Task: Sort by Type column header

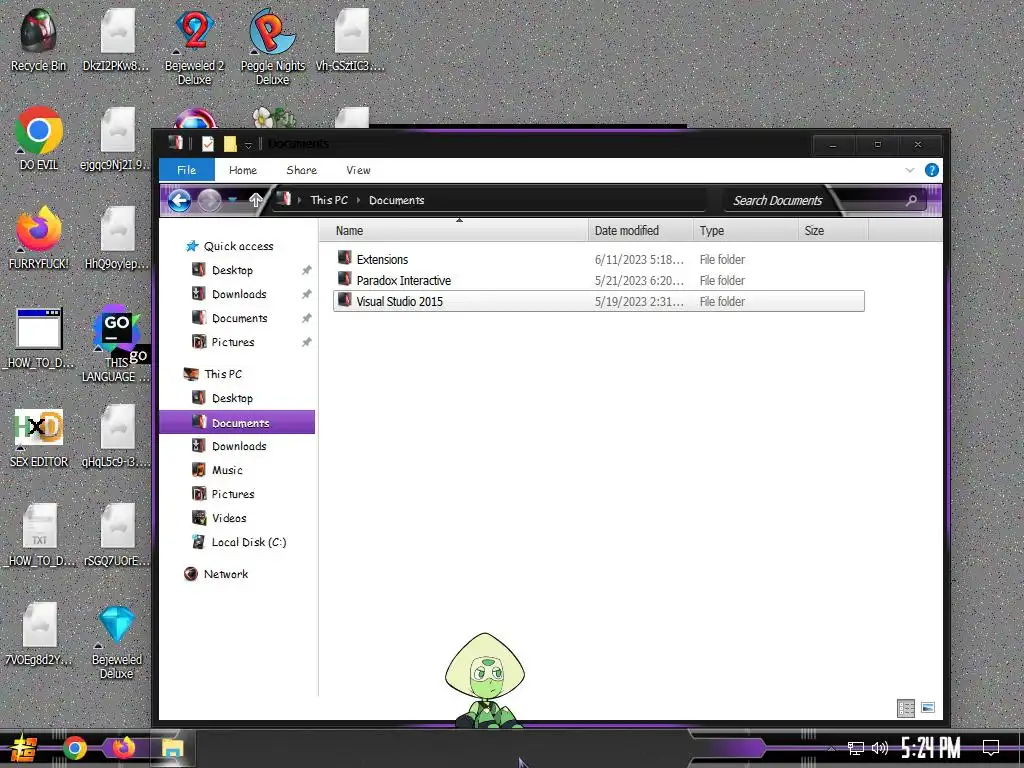Action: tap(745, 231)
